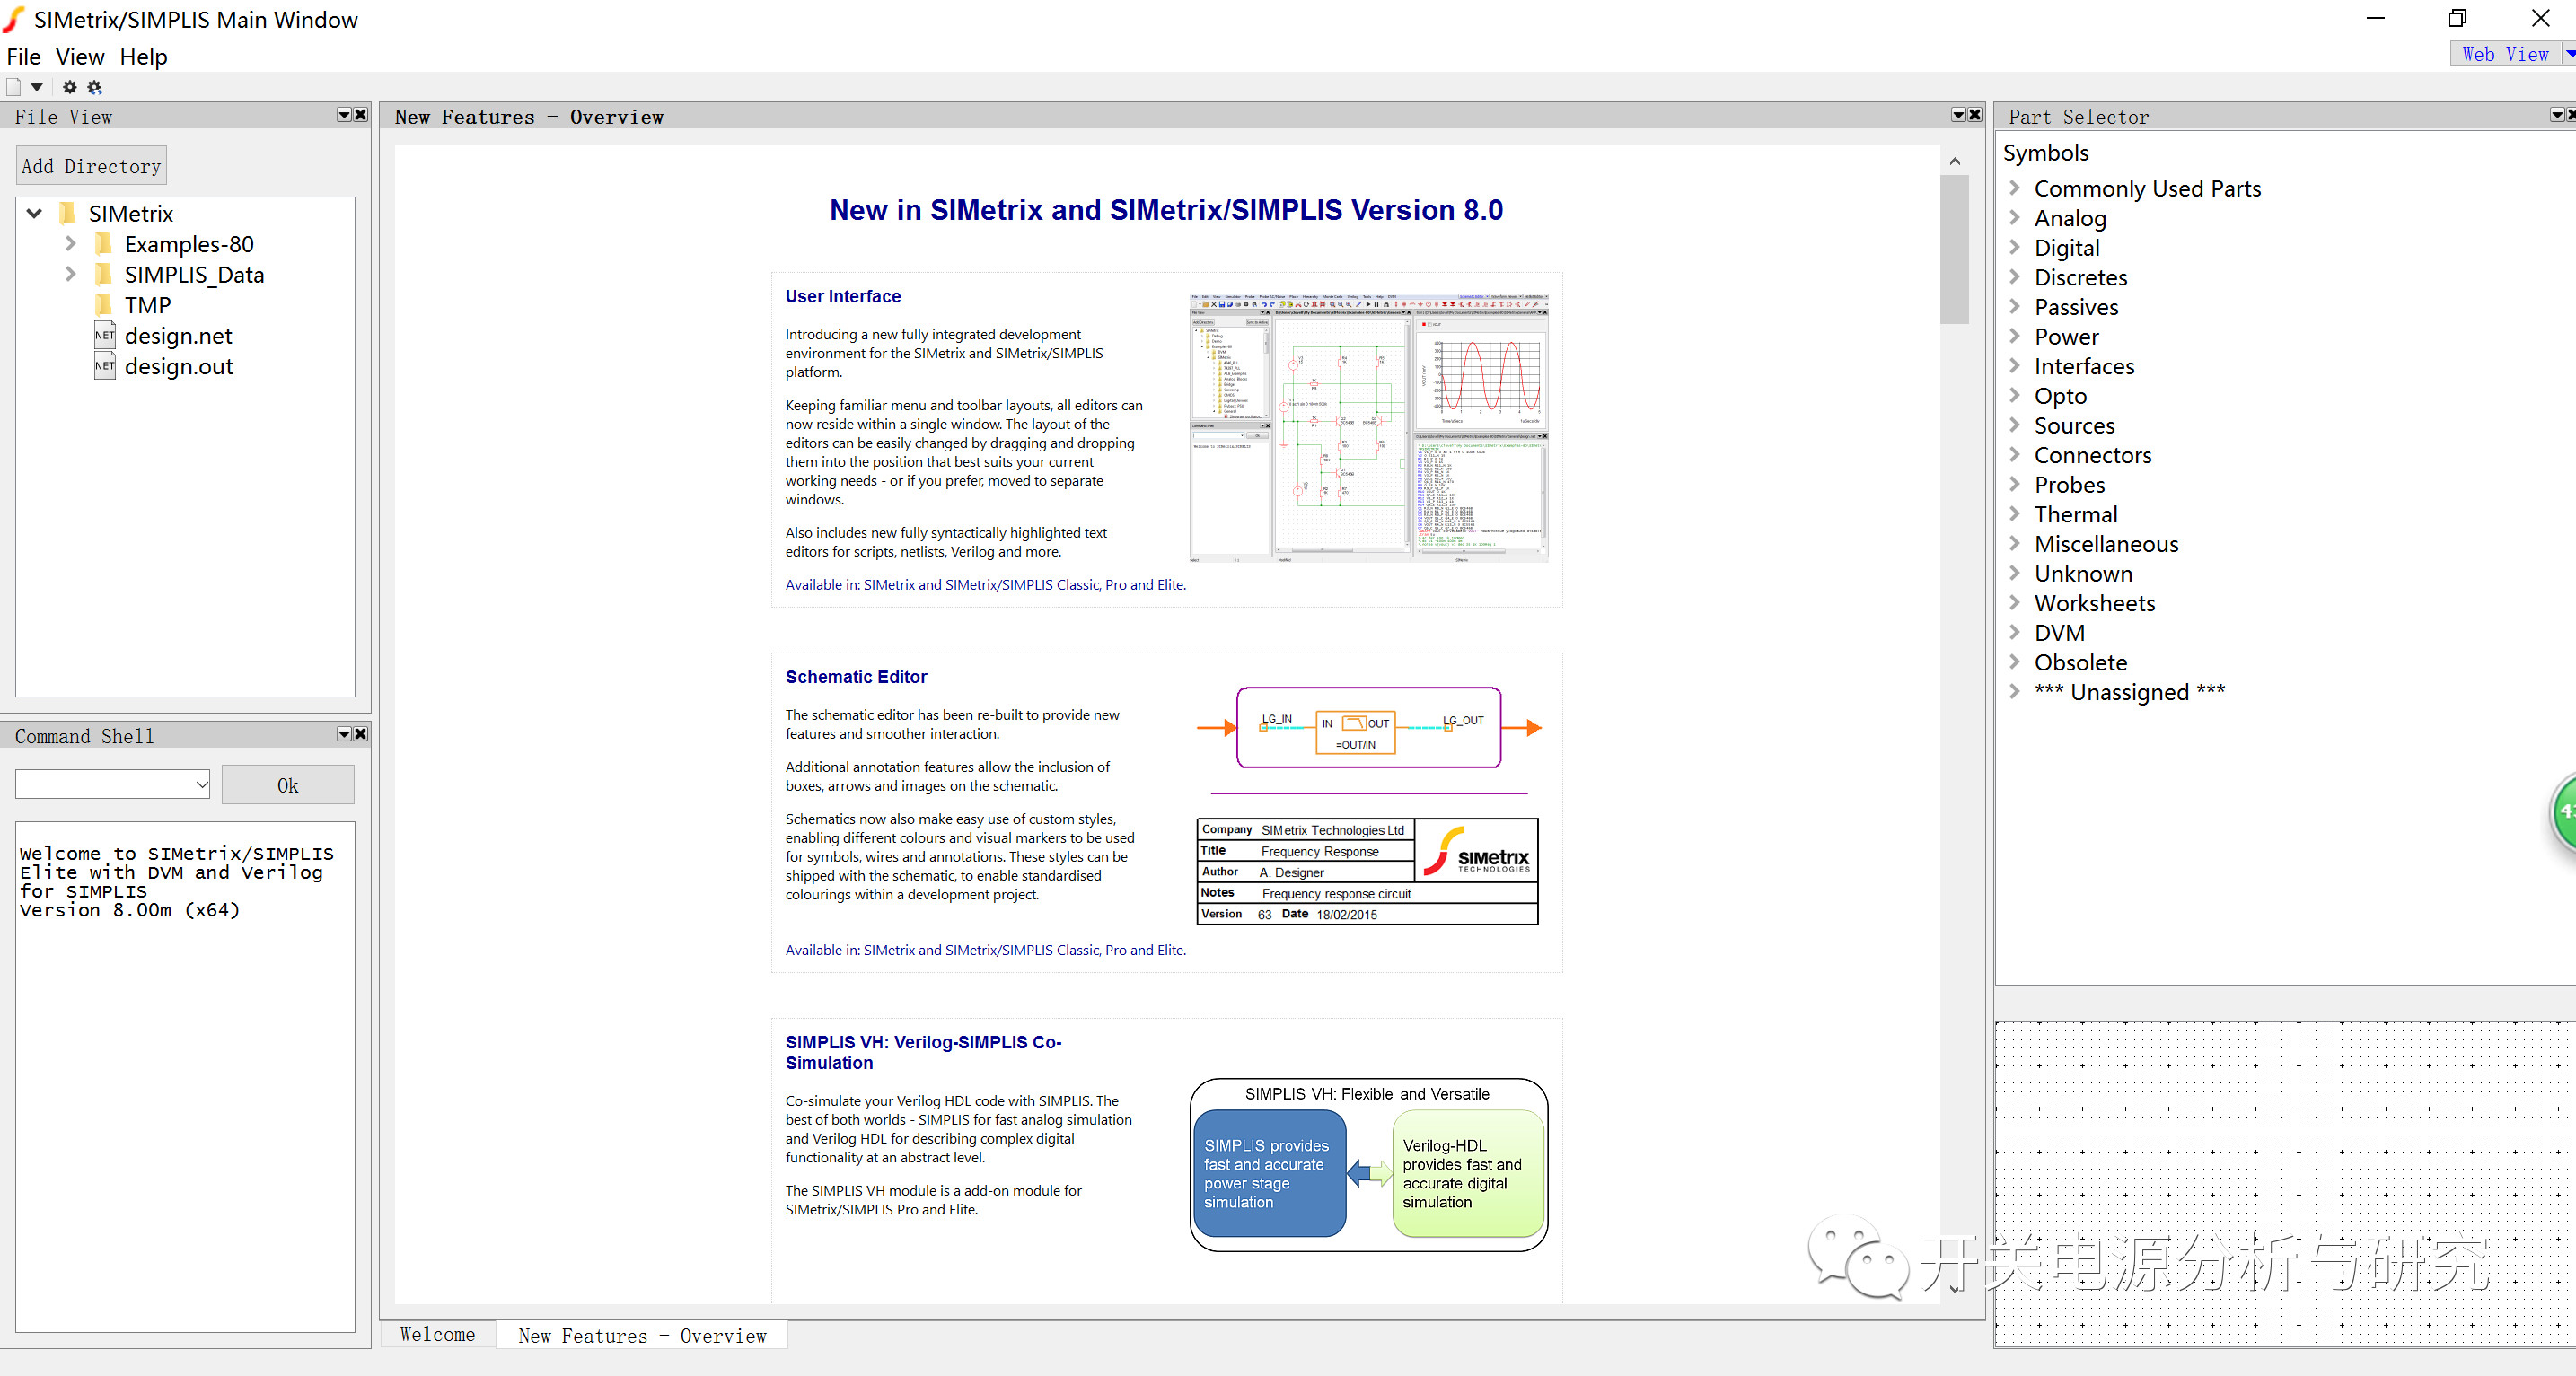
Task: Click the vertical scrollbar thumb in overview
Action: (1954, 250)
